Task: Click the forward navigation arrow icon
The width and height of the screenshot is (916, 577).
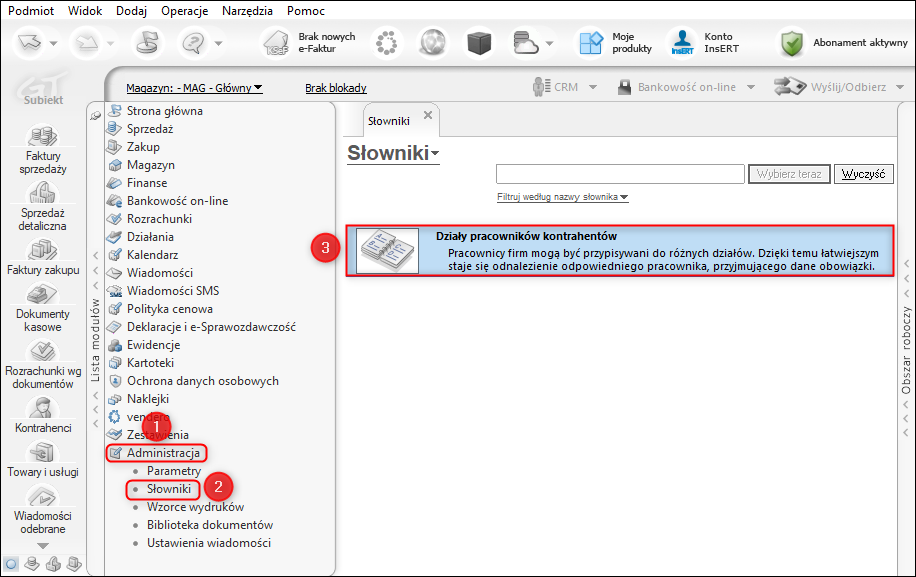Action: (x=87, y=43)
